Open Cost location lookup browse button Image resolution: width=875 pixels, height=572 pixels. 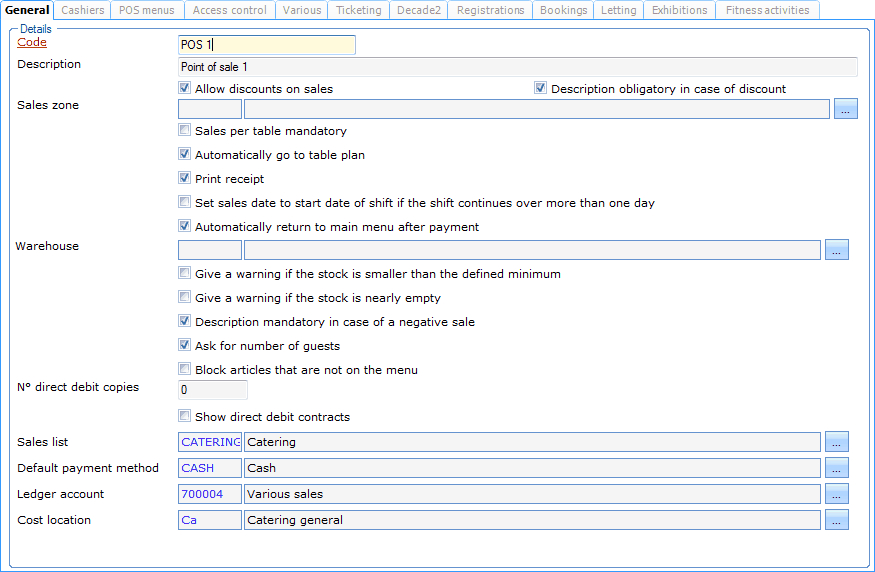tap(837, 520)
